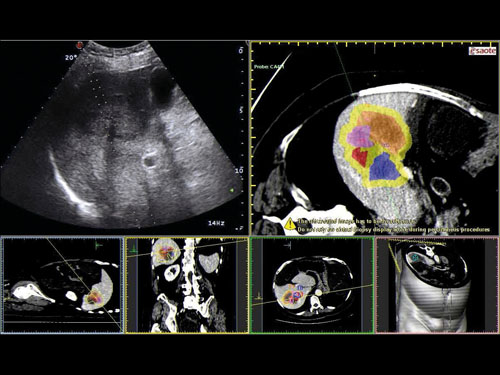This screenshot has height=375, width=500.
Task: Click orientation figure atop axial CT view
Action: [289, 246]
